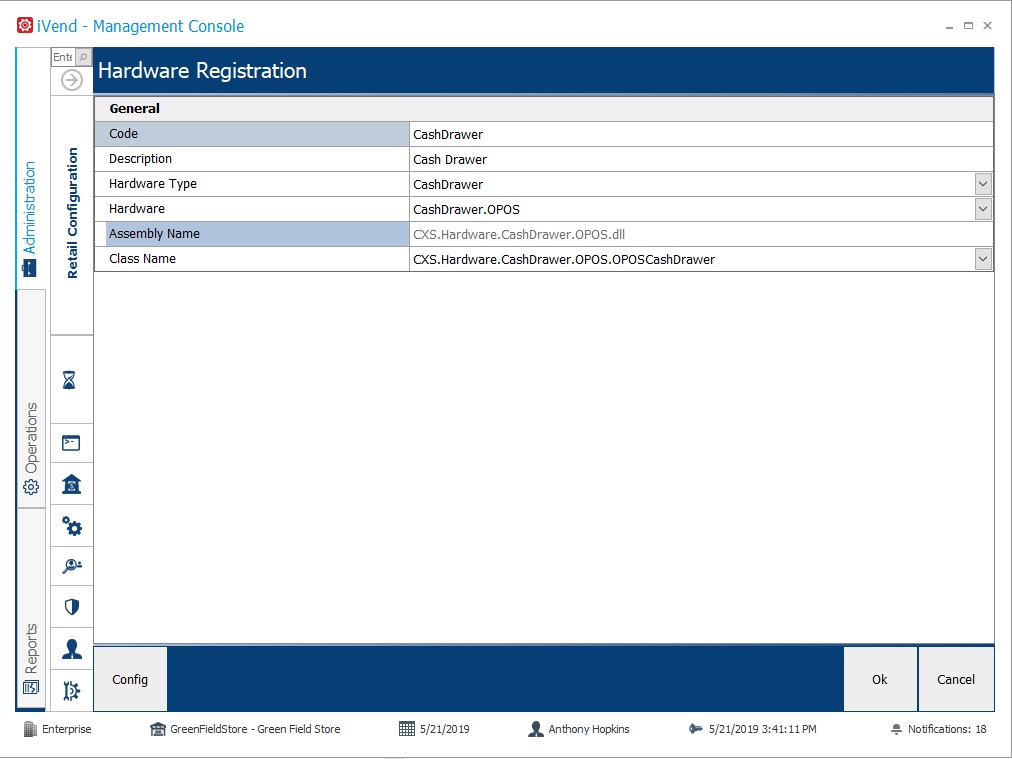Select the Assembly Name row label
The width and height of the screenshot is (1012, 759).
tap(252, 234)
